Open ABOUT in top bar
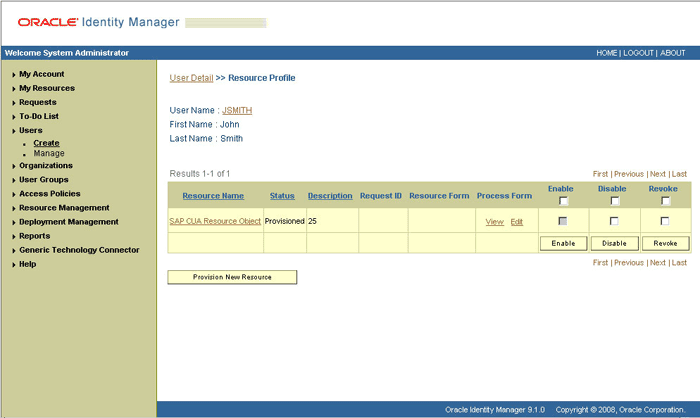Screen dimensions: 700x418 pyautogui.click(x=672, y=53)
